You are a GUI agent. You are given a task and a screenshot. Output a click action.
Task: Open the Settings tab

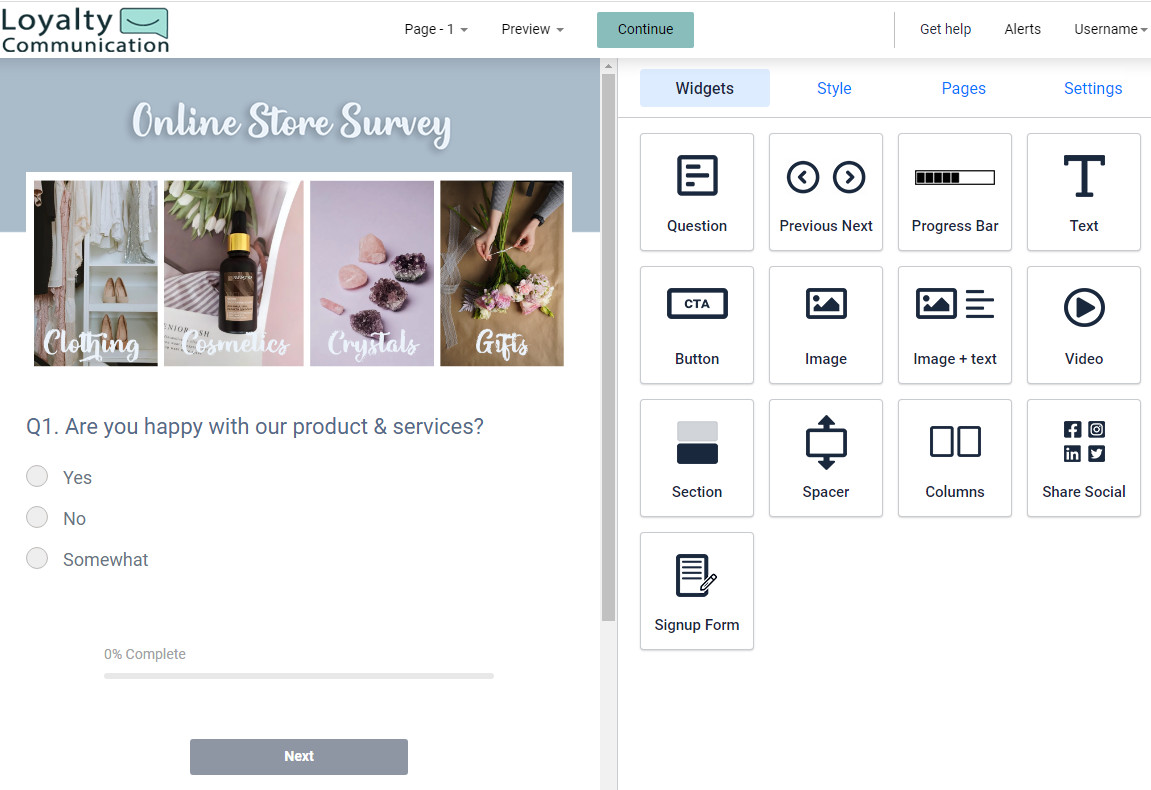pos(1093,88)
